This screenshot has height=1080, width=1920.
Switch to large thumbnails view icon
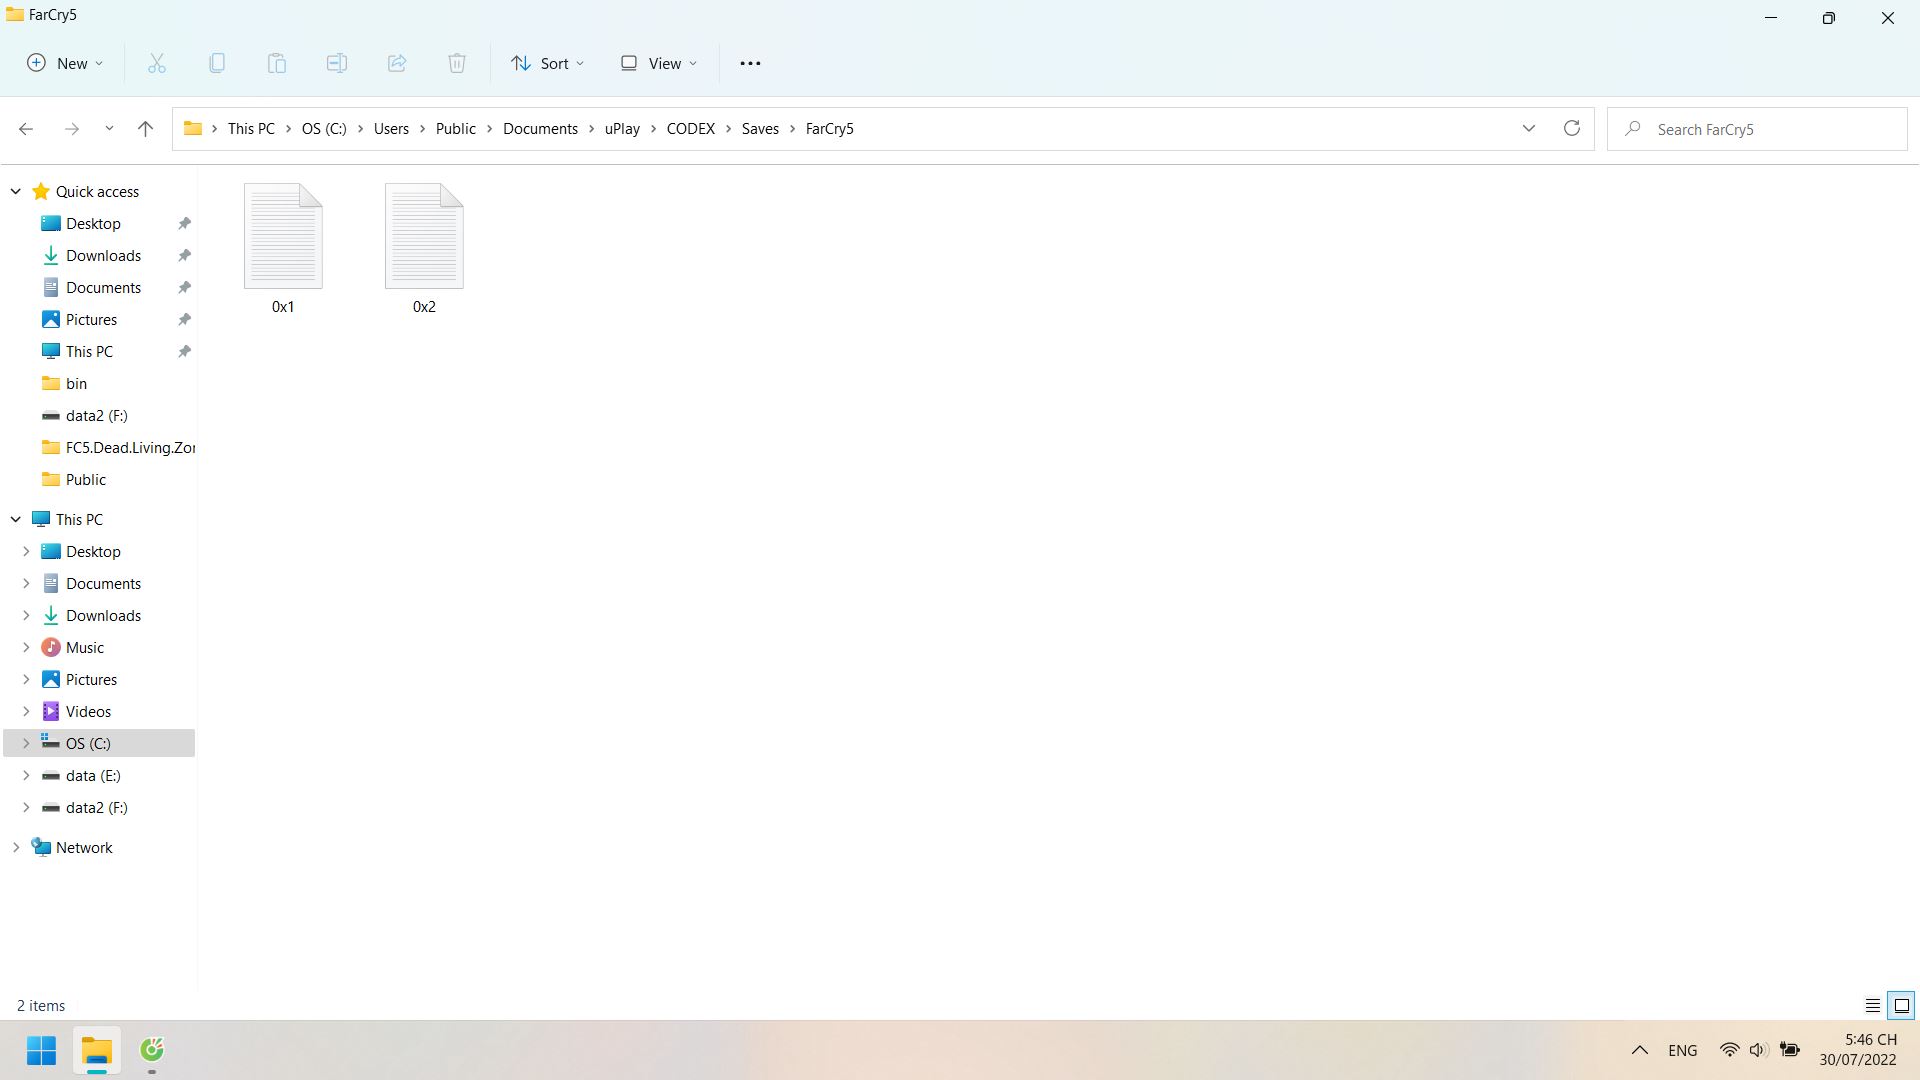click(1902, 1006)
